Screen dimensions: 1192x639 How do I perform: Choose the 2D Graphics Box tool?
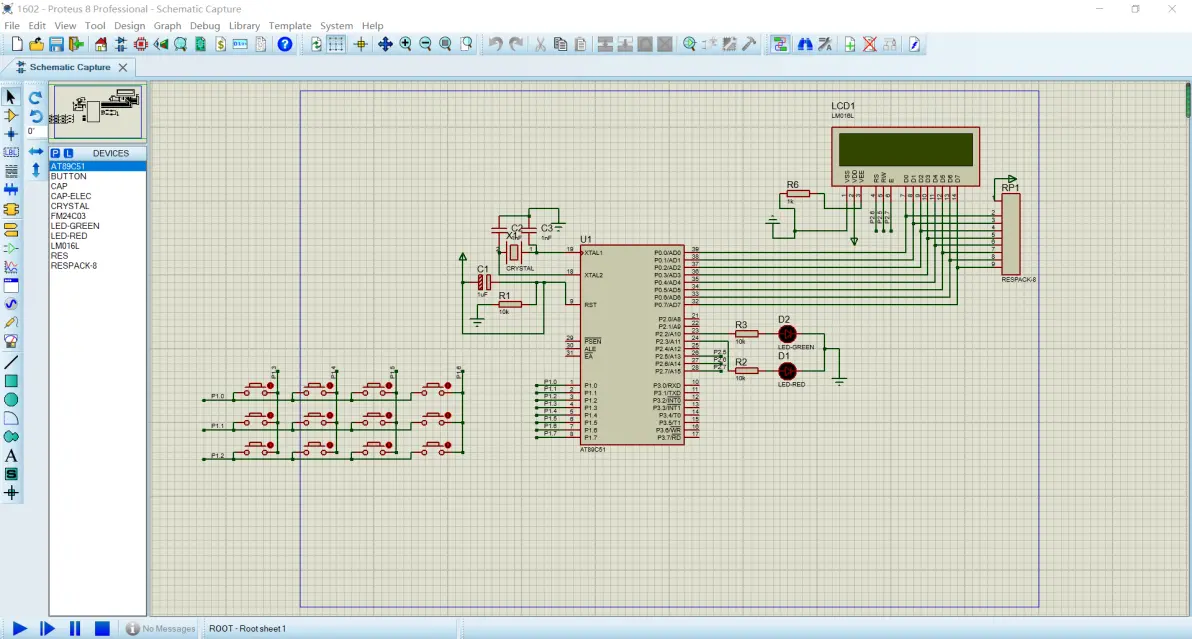(x=11, y=381)
